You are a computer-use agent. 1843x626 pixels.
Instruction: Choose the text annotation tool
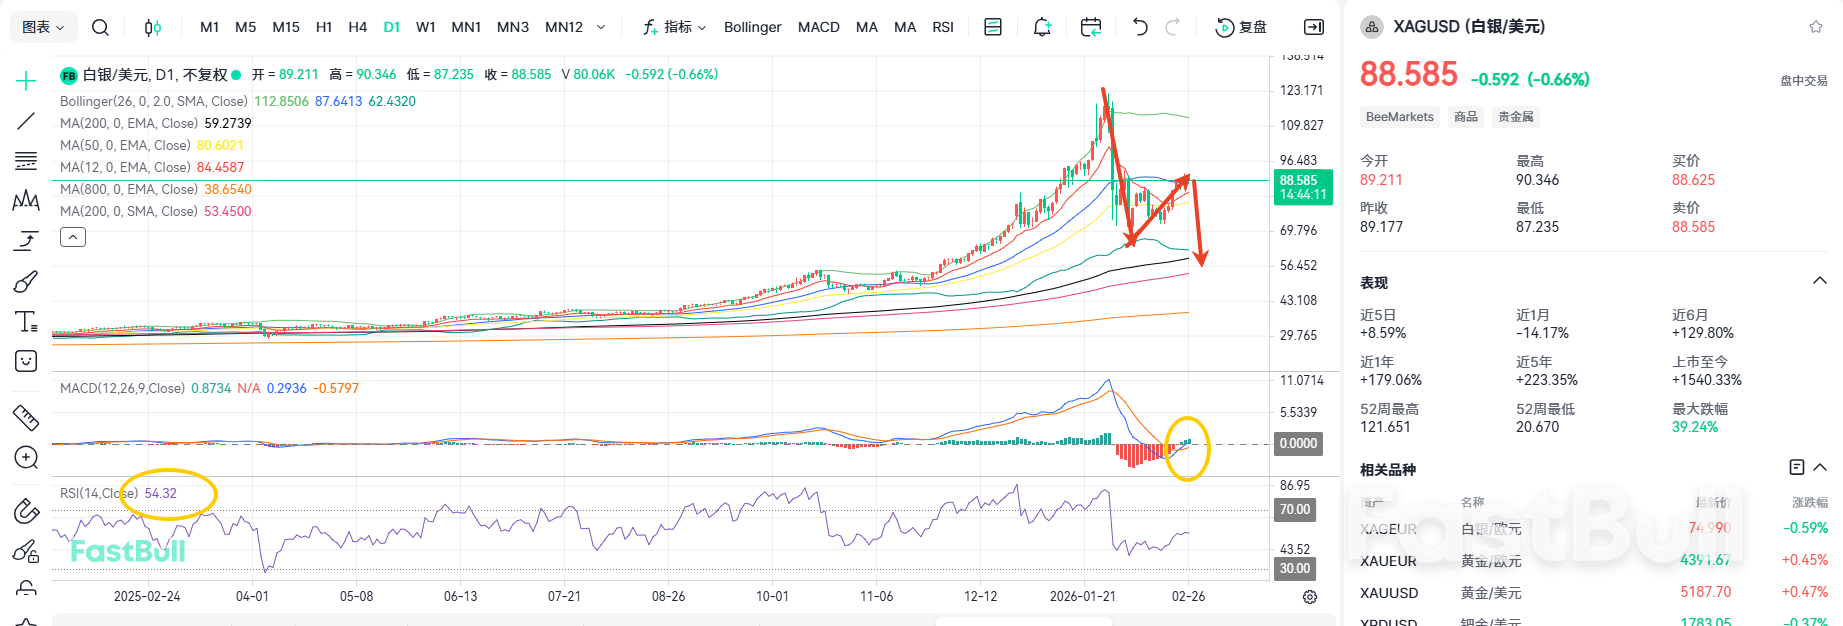pyautogui.click(x=26, y=321)
